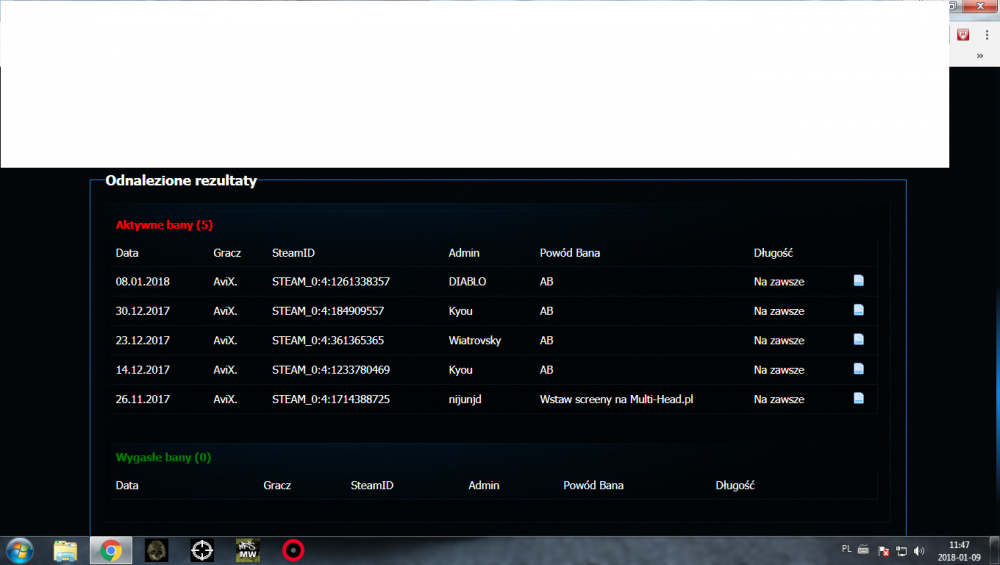Click the red circle app in taskbar
The image size is (1000, 565).
click(292, 550)
